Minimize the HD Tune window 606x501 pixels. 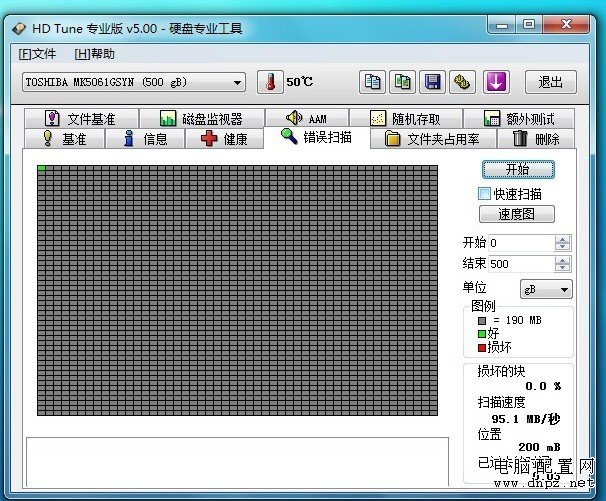tap(502, 25)
